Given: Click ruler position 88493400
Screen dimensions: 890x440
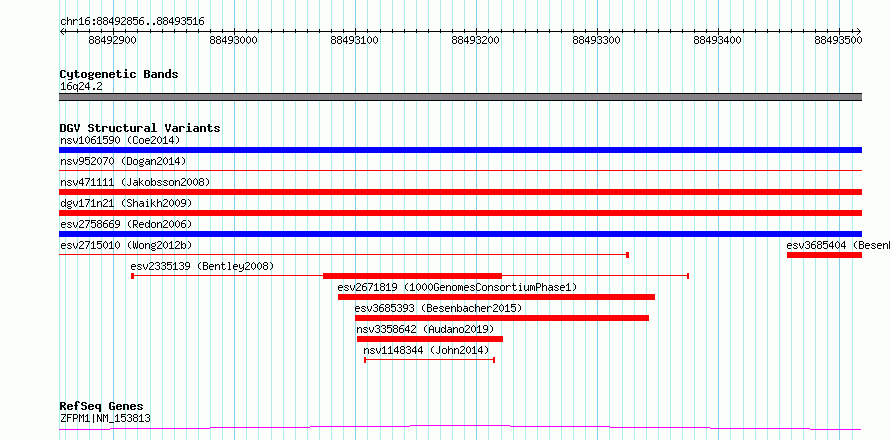Looking at the screenshot, I should point(718,40).
